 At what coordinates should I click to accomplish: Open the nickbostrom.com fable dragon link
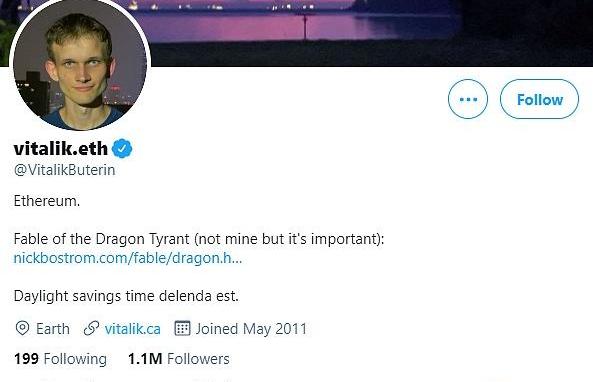(x=128, y=258)
